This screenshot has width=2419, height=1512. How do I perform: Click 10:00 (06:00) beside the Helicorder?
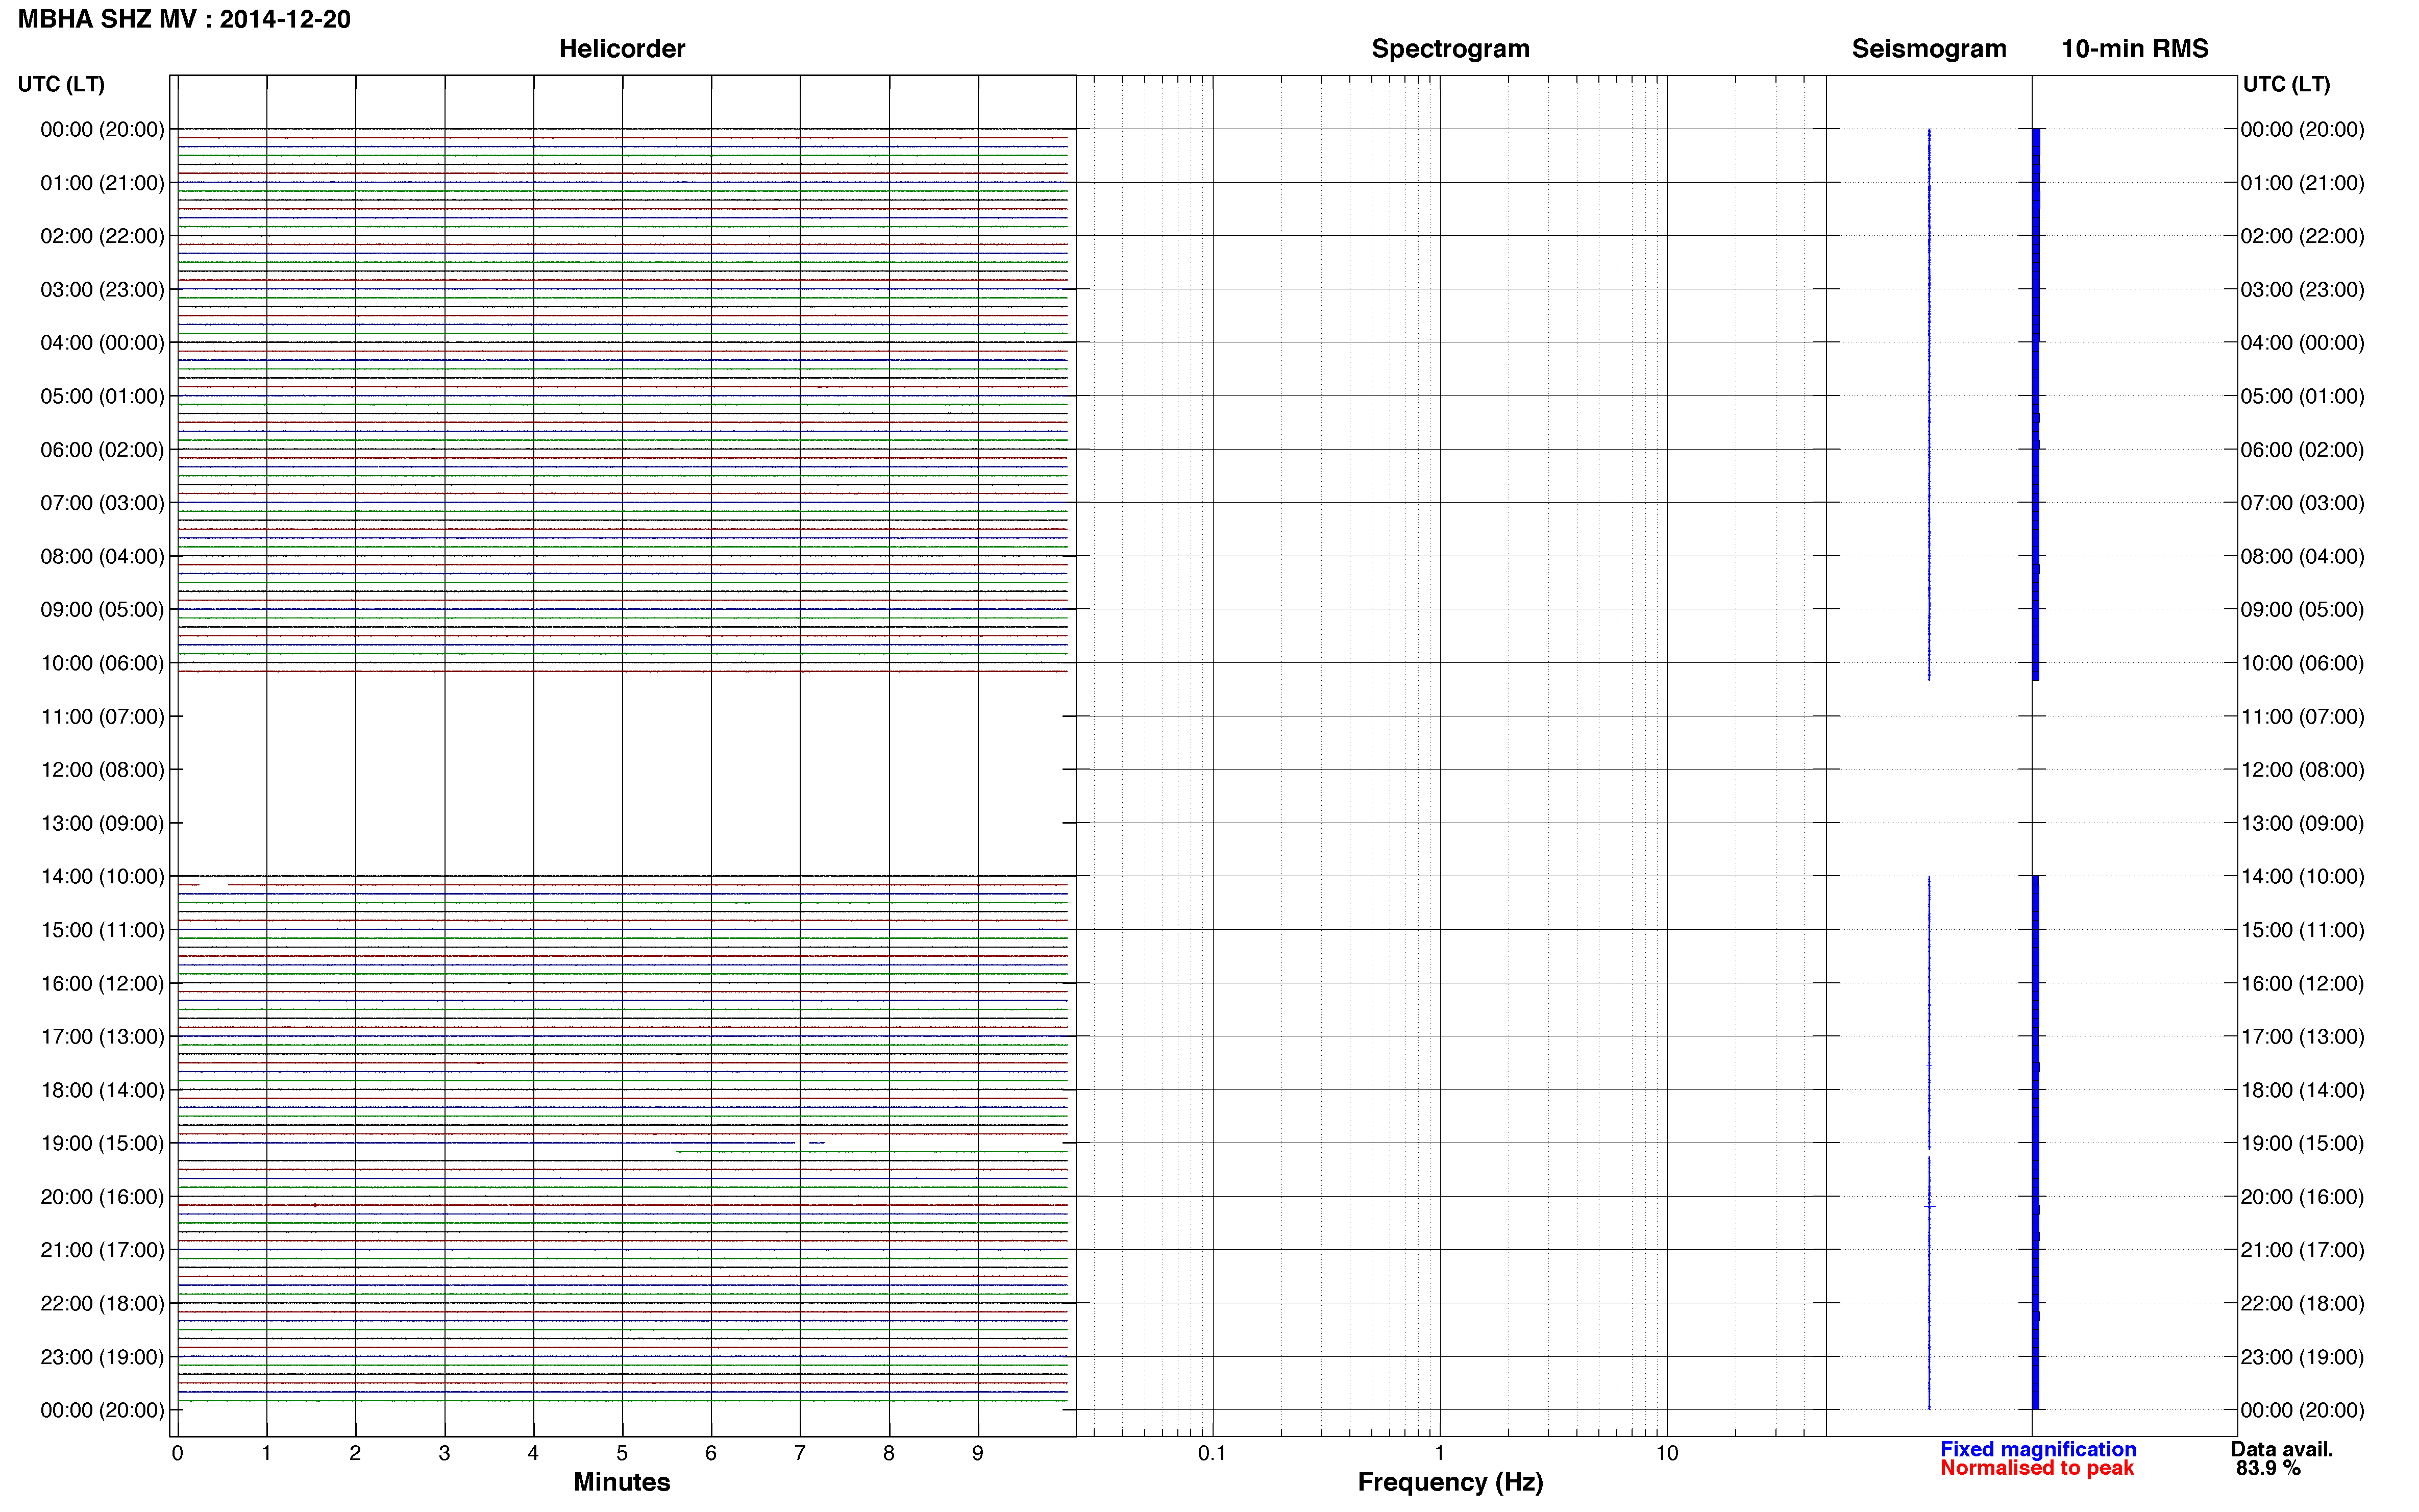coord(102,663)
